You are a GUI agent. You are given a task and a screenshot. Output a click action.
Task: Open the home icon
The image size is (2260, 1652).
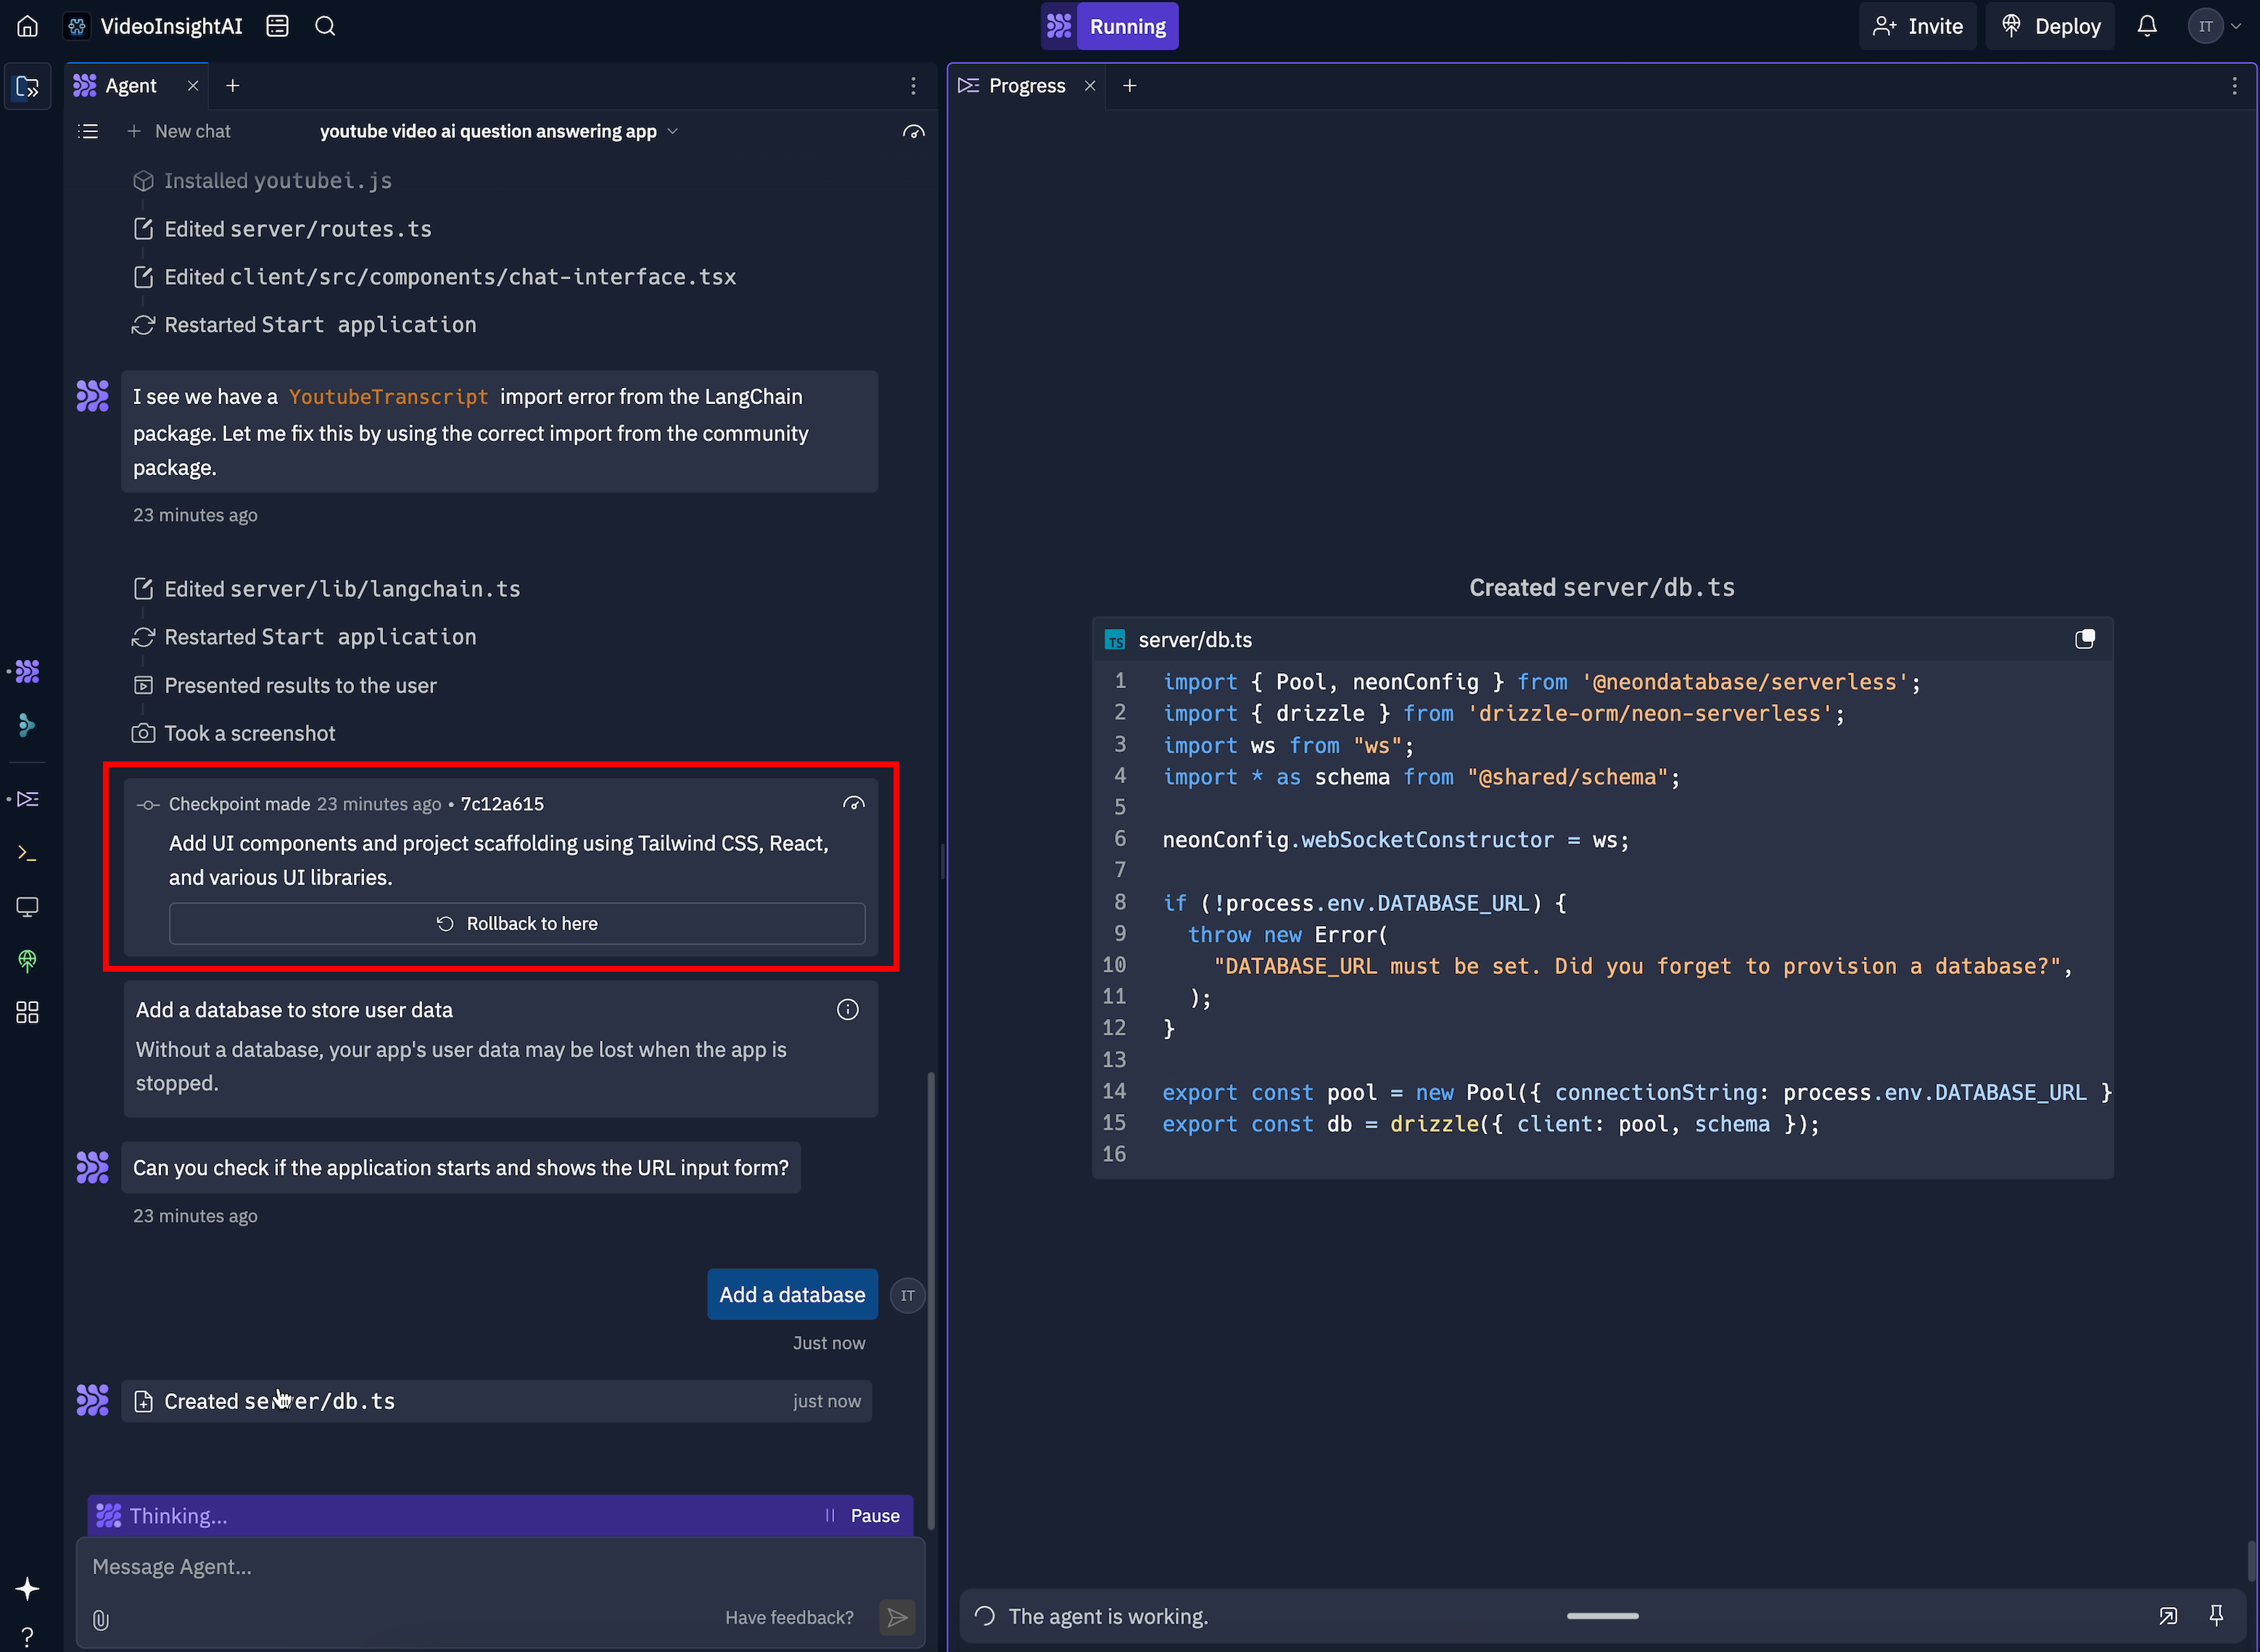pos(28,26)
